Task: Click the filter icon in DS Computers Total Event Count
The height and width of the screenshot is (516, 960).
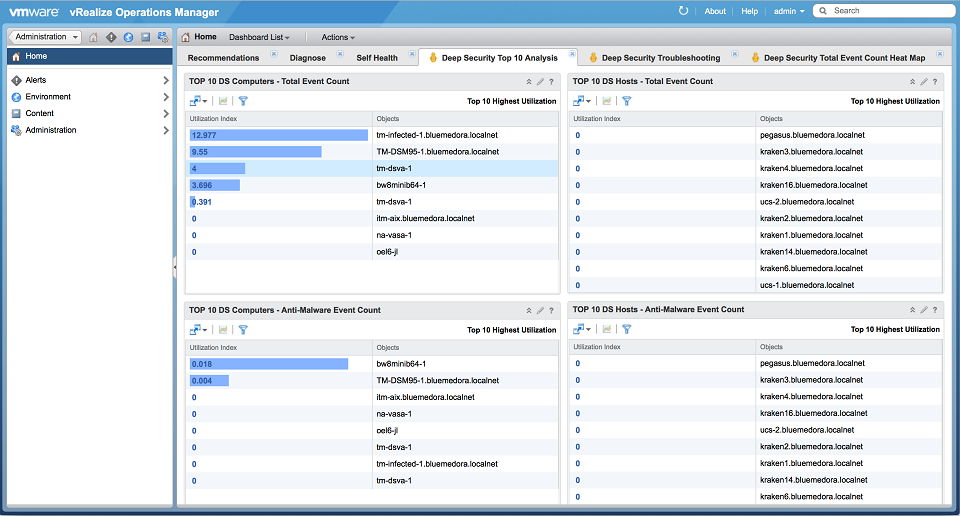Action: coord(243,101)
